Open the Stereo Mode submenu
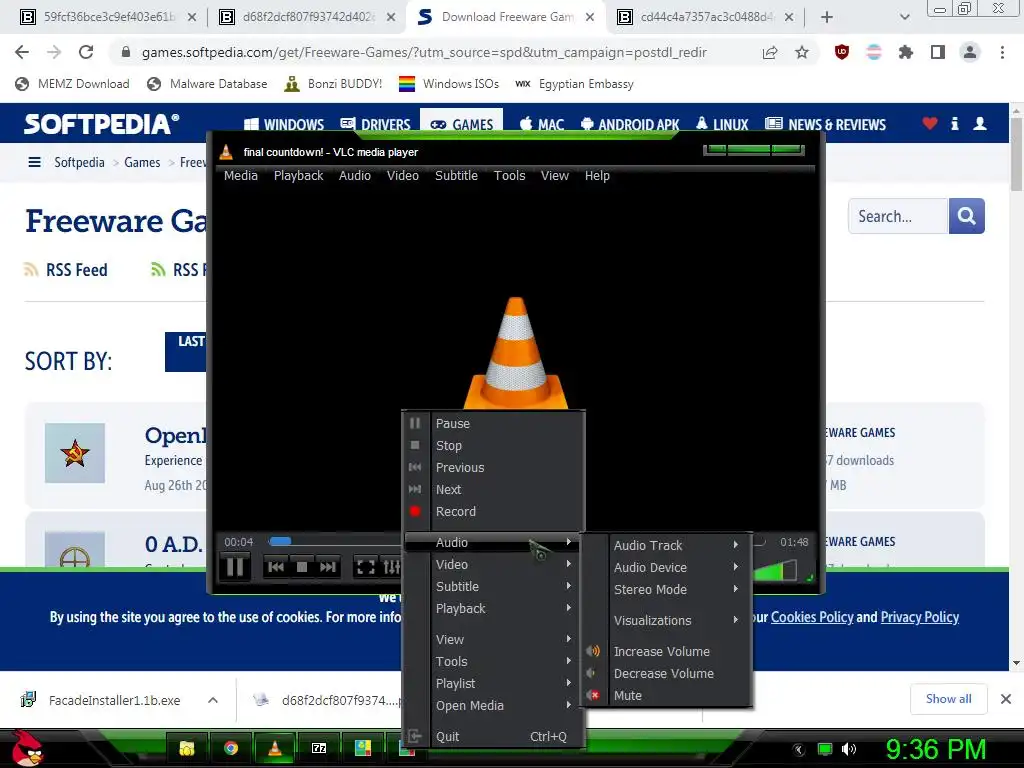The image size is (1024, 768). tap(666, 589)
